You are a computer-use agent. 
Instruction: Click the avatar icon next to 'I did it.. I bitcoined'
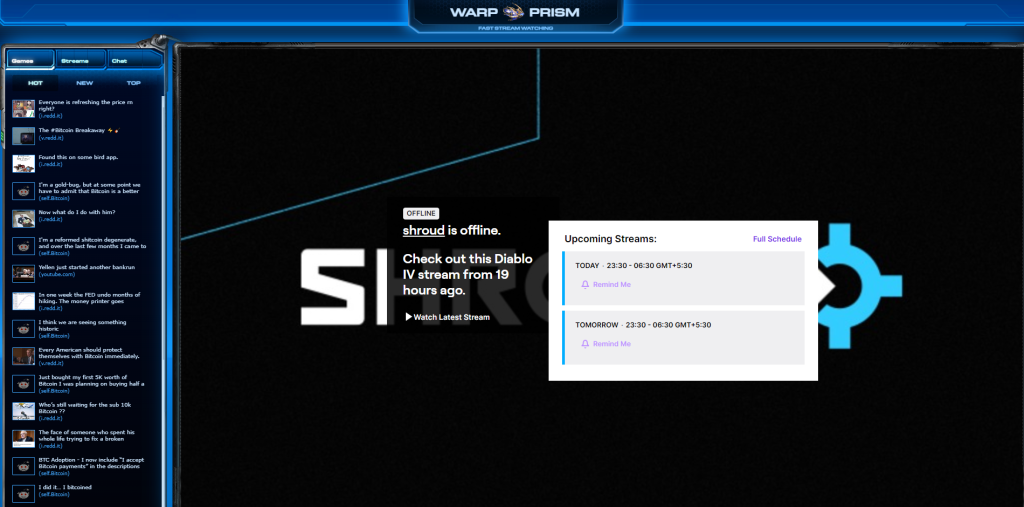pyautogui.click(x=24, y=493)
